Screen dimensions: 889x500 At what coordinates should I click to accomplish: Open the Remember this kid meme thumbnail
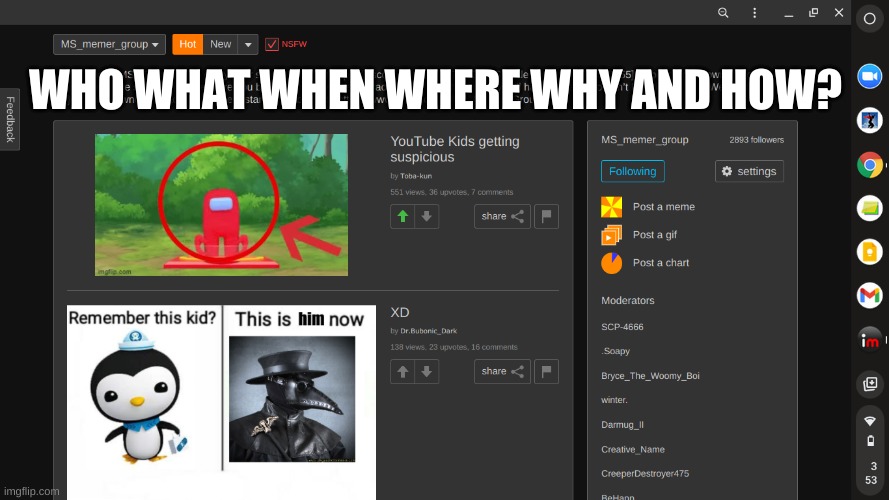(x=221, y=402)
